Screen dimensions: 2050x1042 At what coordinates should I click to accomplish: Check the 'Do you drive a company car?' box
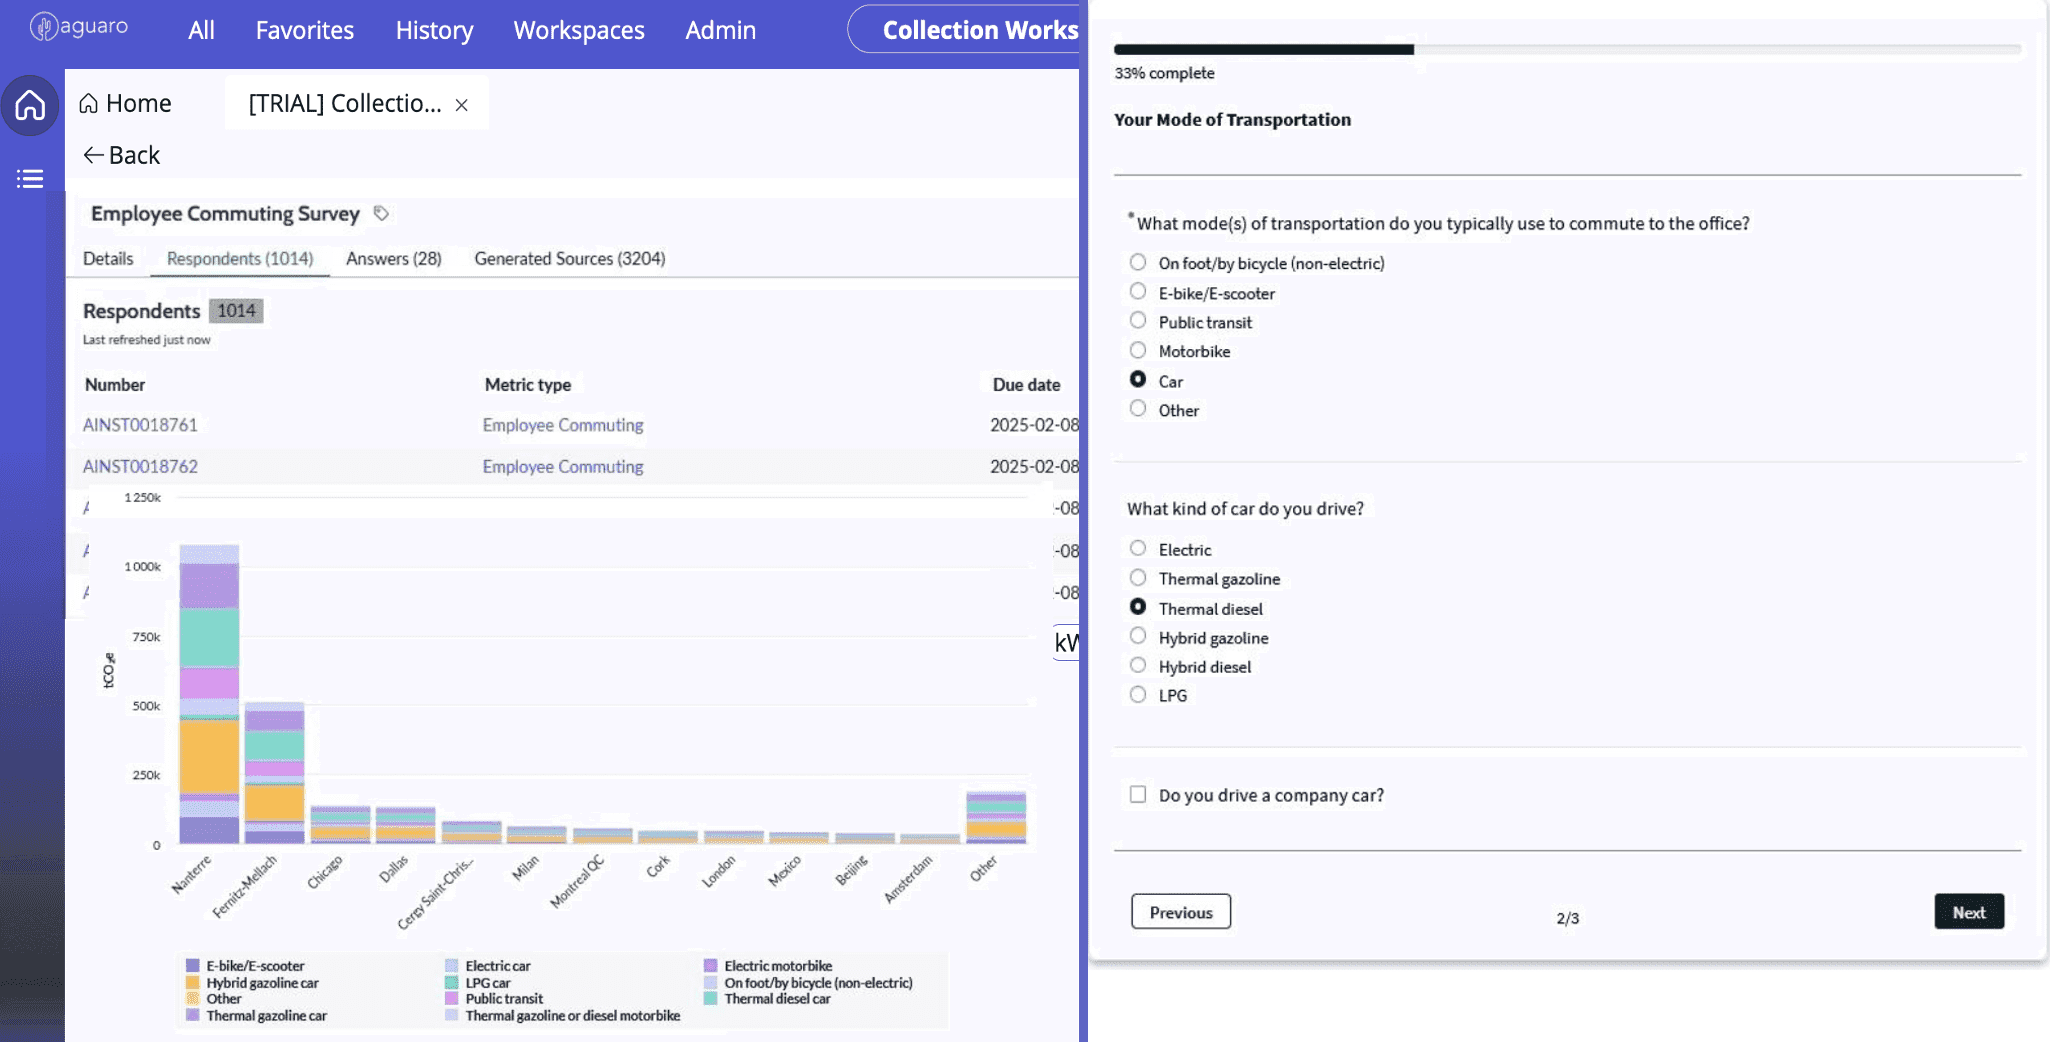(1138, 793)
